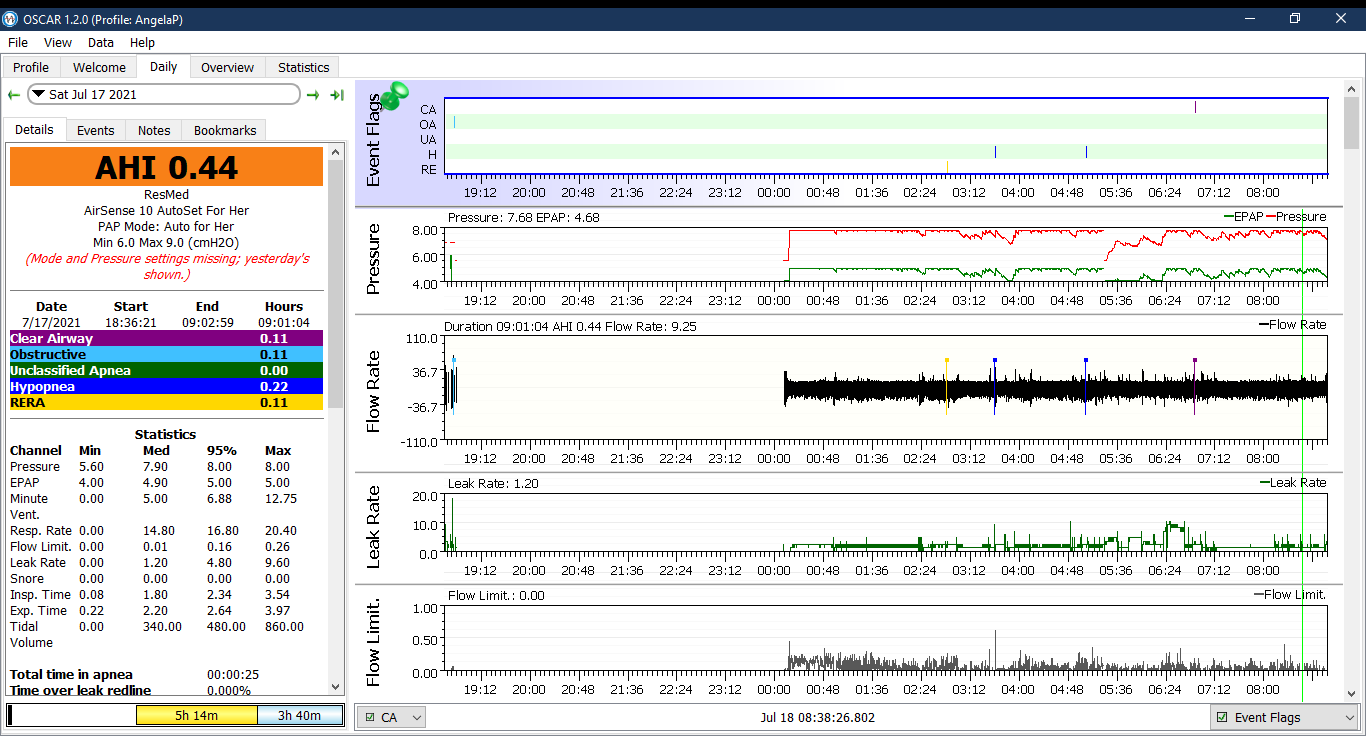Click the Clear Airway purple row
This screenshot has width=1366, height=736.
pyautogui.click(x=166, y=338)
